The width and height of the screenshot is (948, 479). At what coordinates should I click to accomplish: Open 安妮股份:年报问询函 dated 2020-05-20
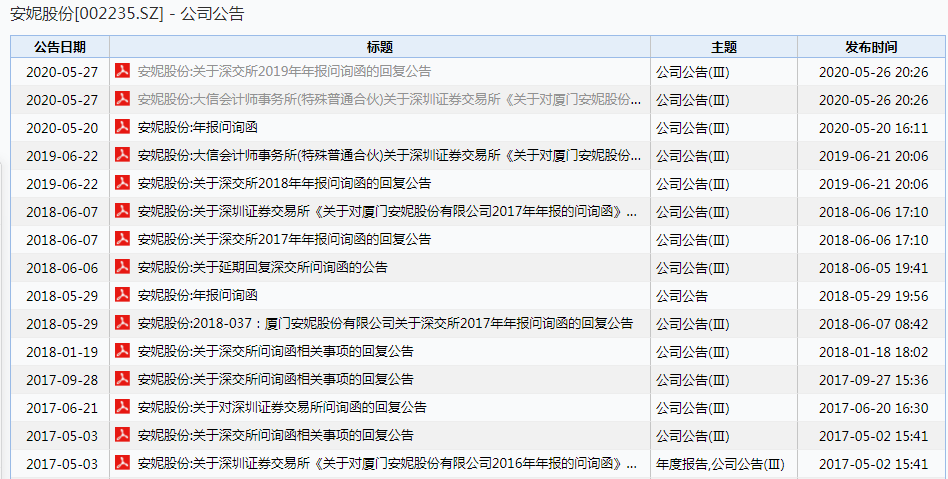click(198, 127)
